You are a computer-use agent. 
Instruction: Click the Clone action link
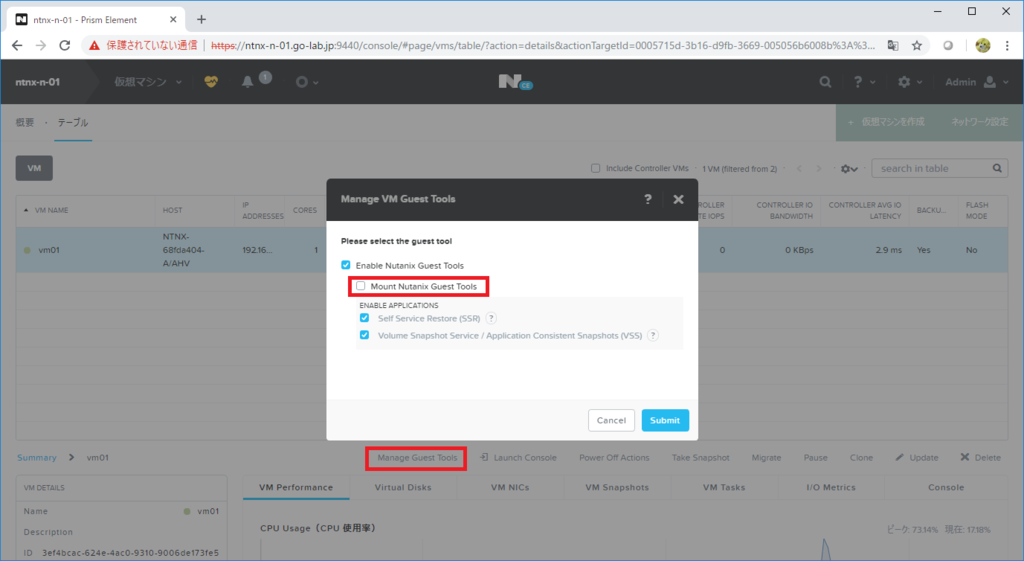[861, 457]
